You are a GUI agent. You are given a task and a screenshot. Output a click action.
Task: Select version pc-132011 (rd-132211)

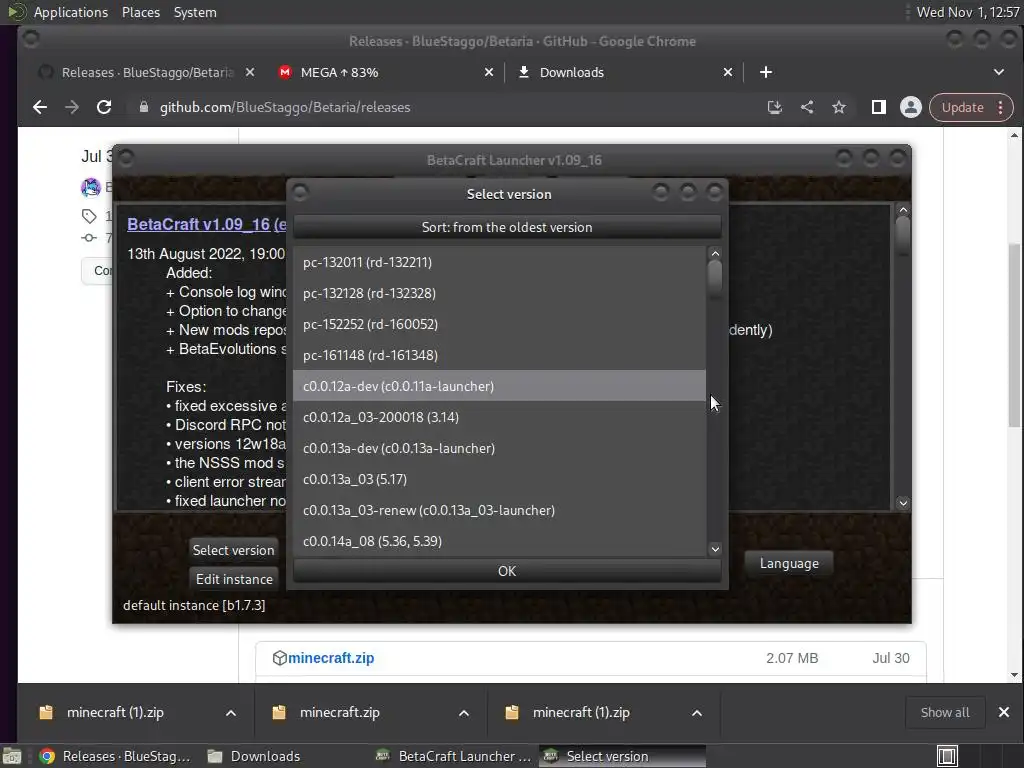499,262
